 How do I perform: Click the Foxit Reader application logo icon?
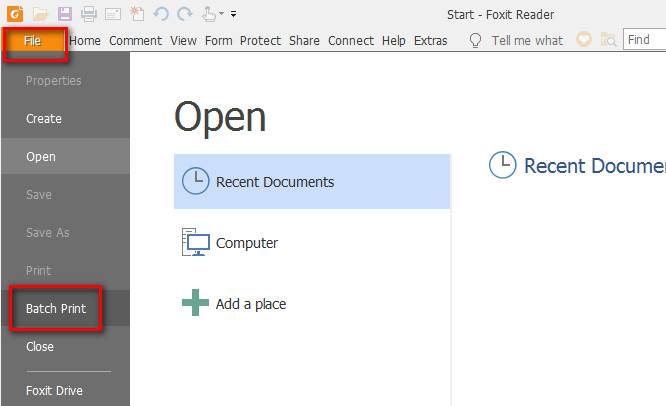[x=15, y=14]
